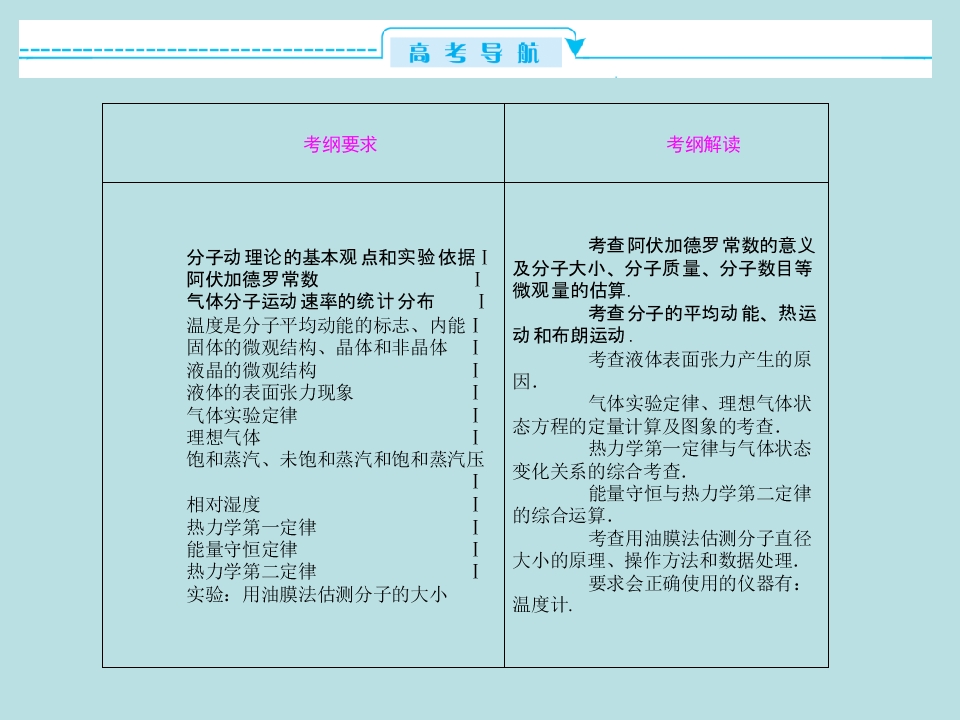
Task: Select the 考纲解读 column heading
Action: click(703, 144)
